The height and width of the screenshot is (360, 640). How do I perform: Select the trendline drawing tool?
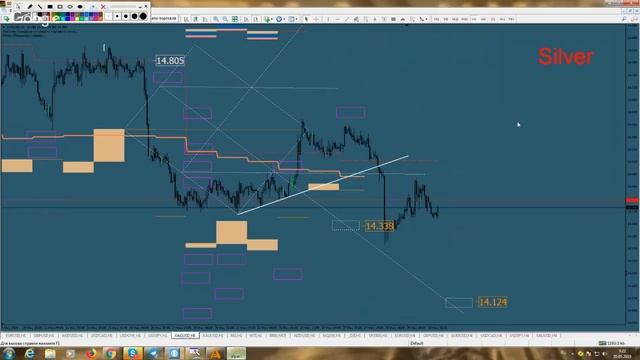coord(347,19)
